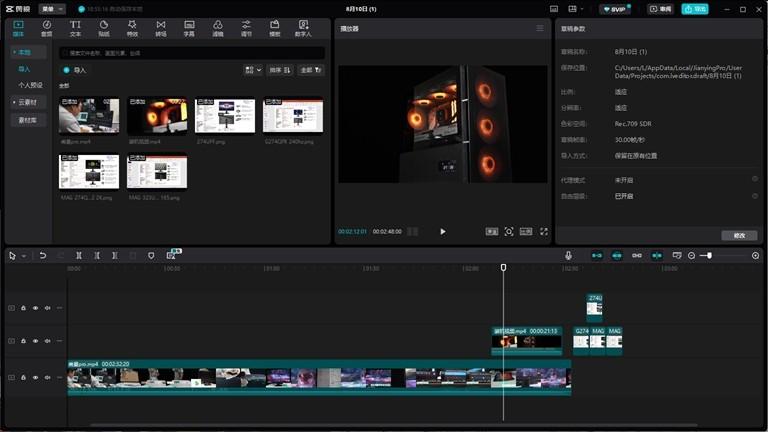768x432 pixels.
Task: Open the 贴纸 (Stickers) panel
Action: [104, 27]
